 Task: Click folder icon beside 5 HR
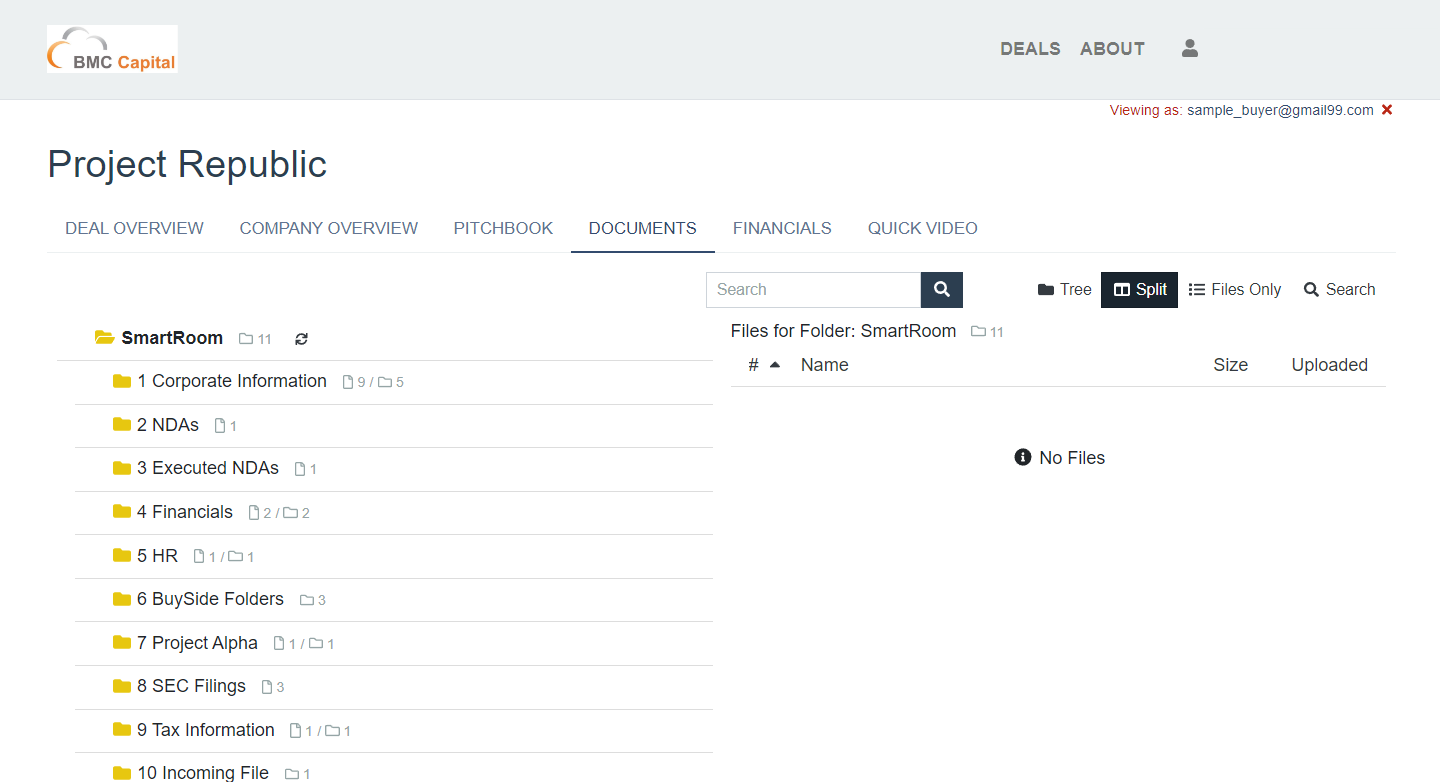[x=122, y=555]
